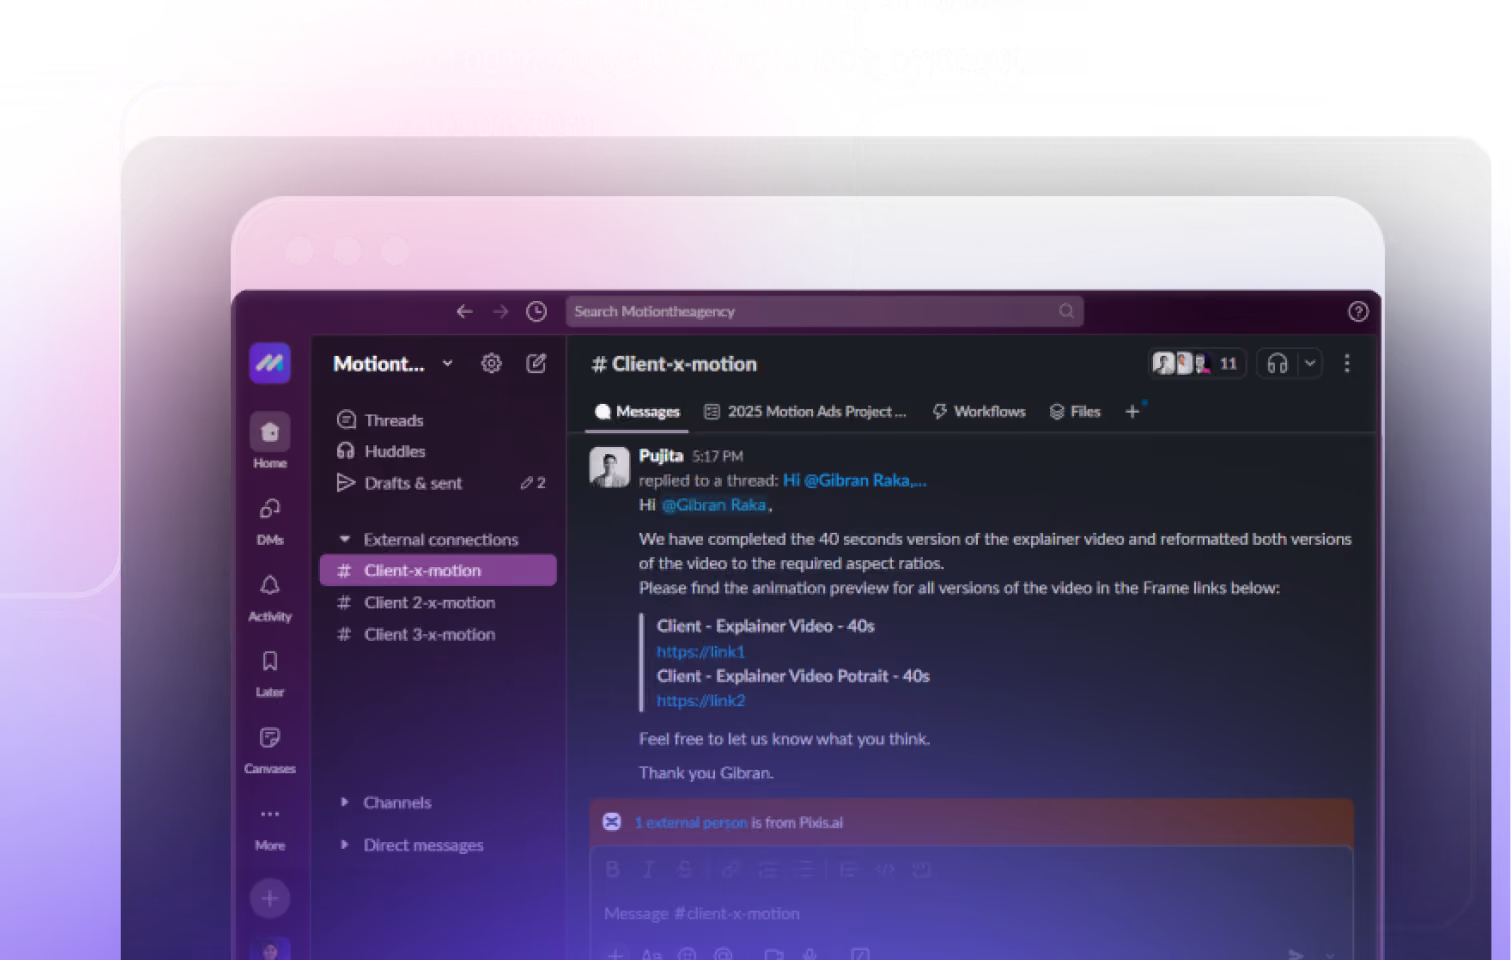Viewport: 1511px width, 960px height.
Task: View the 11 channel members
Action: tap(1196, 364)
